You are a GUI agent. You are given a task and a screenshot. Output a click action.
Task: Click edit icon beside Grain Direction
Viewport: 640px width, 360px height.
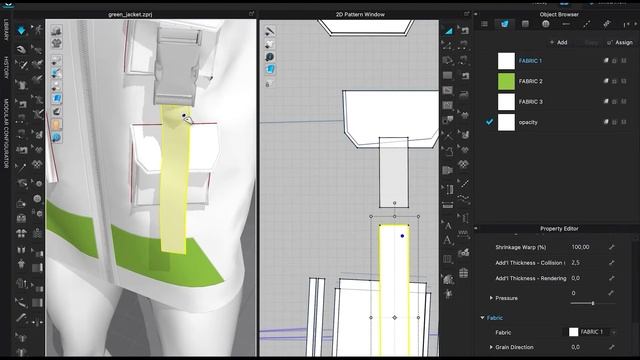click(611, 347)
